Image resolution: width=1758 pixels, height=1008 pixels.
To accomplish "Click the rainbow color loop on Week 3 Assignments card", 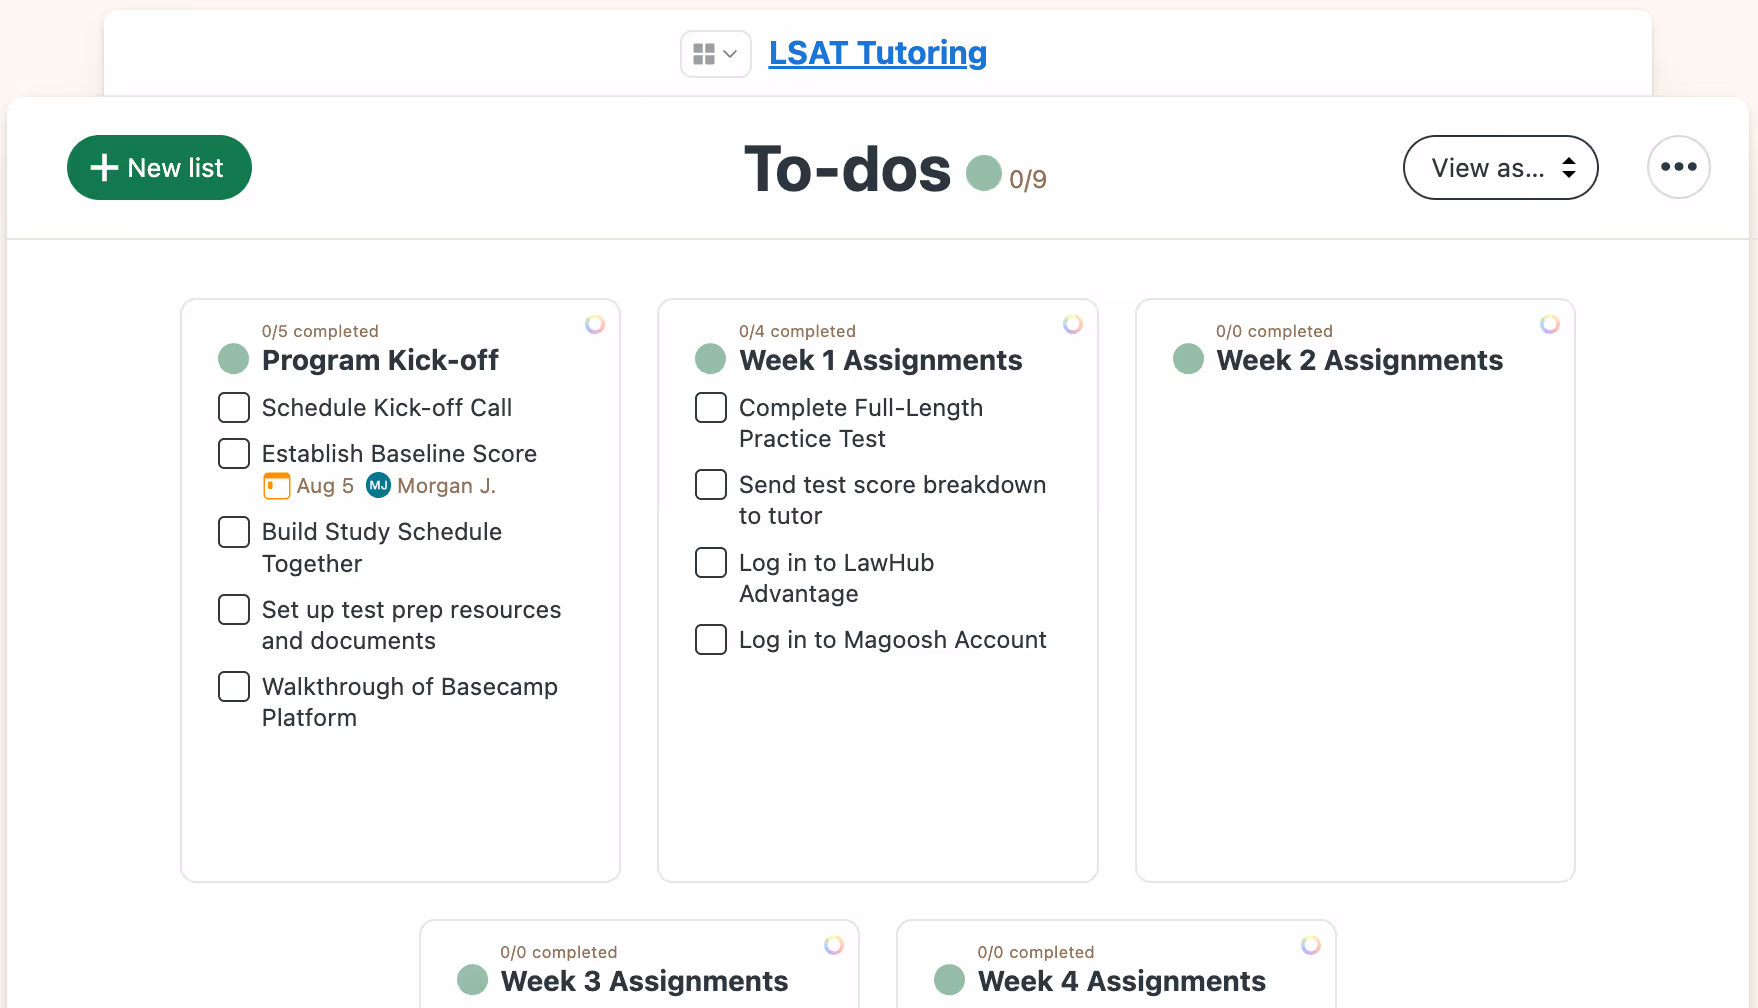I will (x=834, y=943).
